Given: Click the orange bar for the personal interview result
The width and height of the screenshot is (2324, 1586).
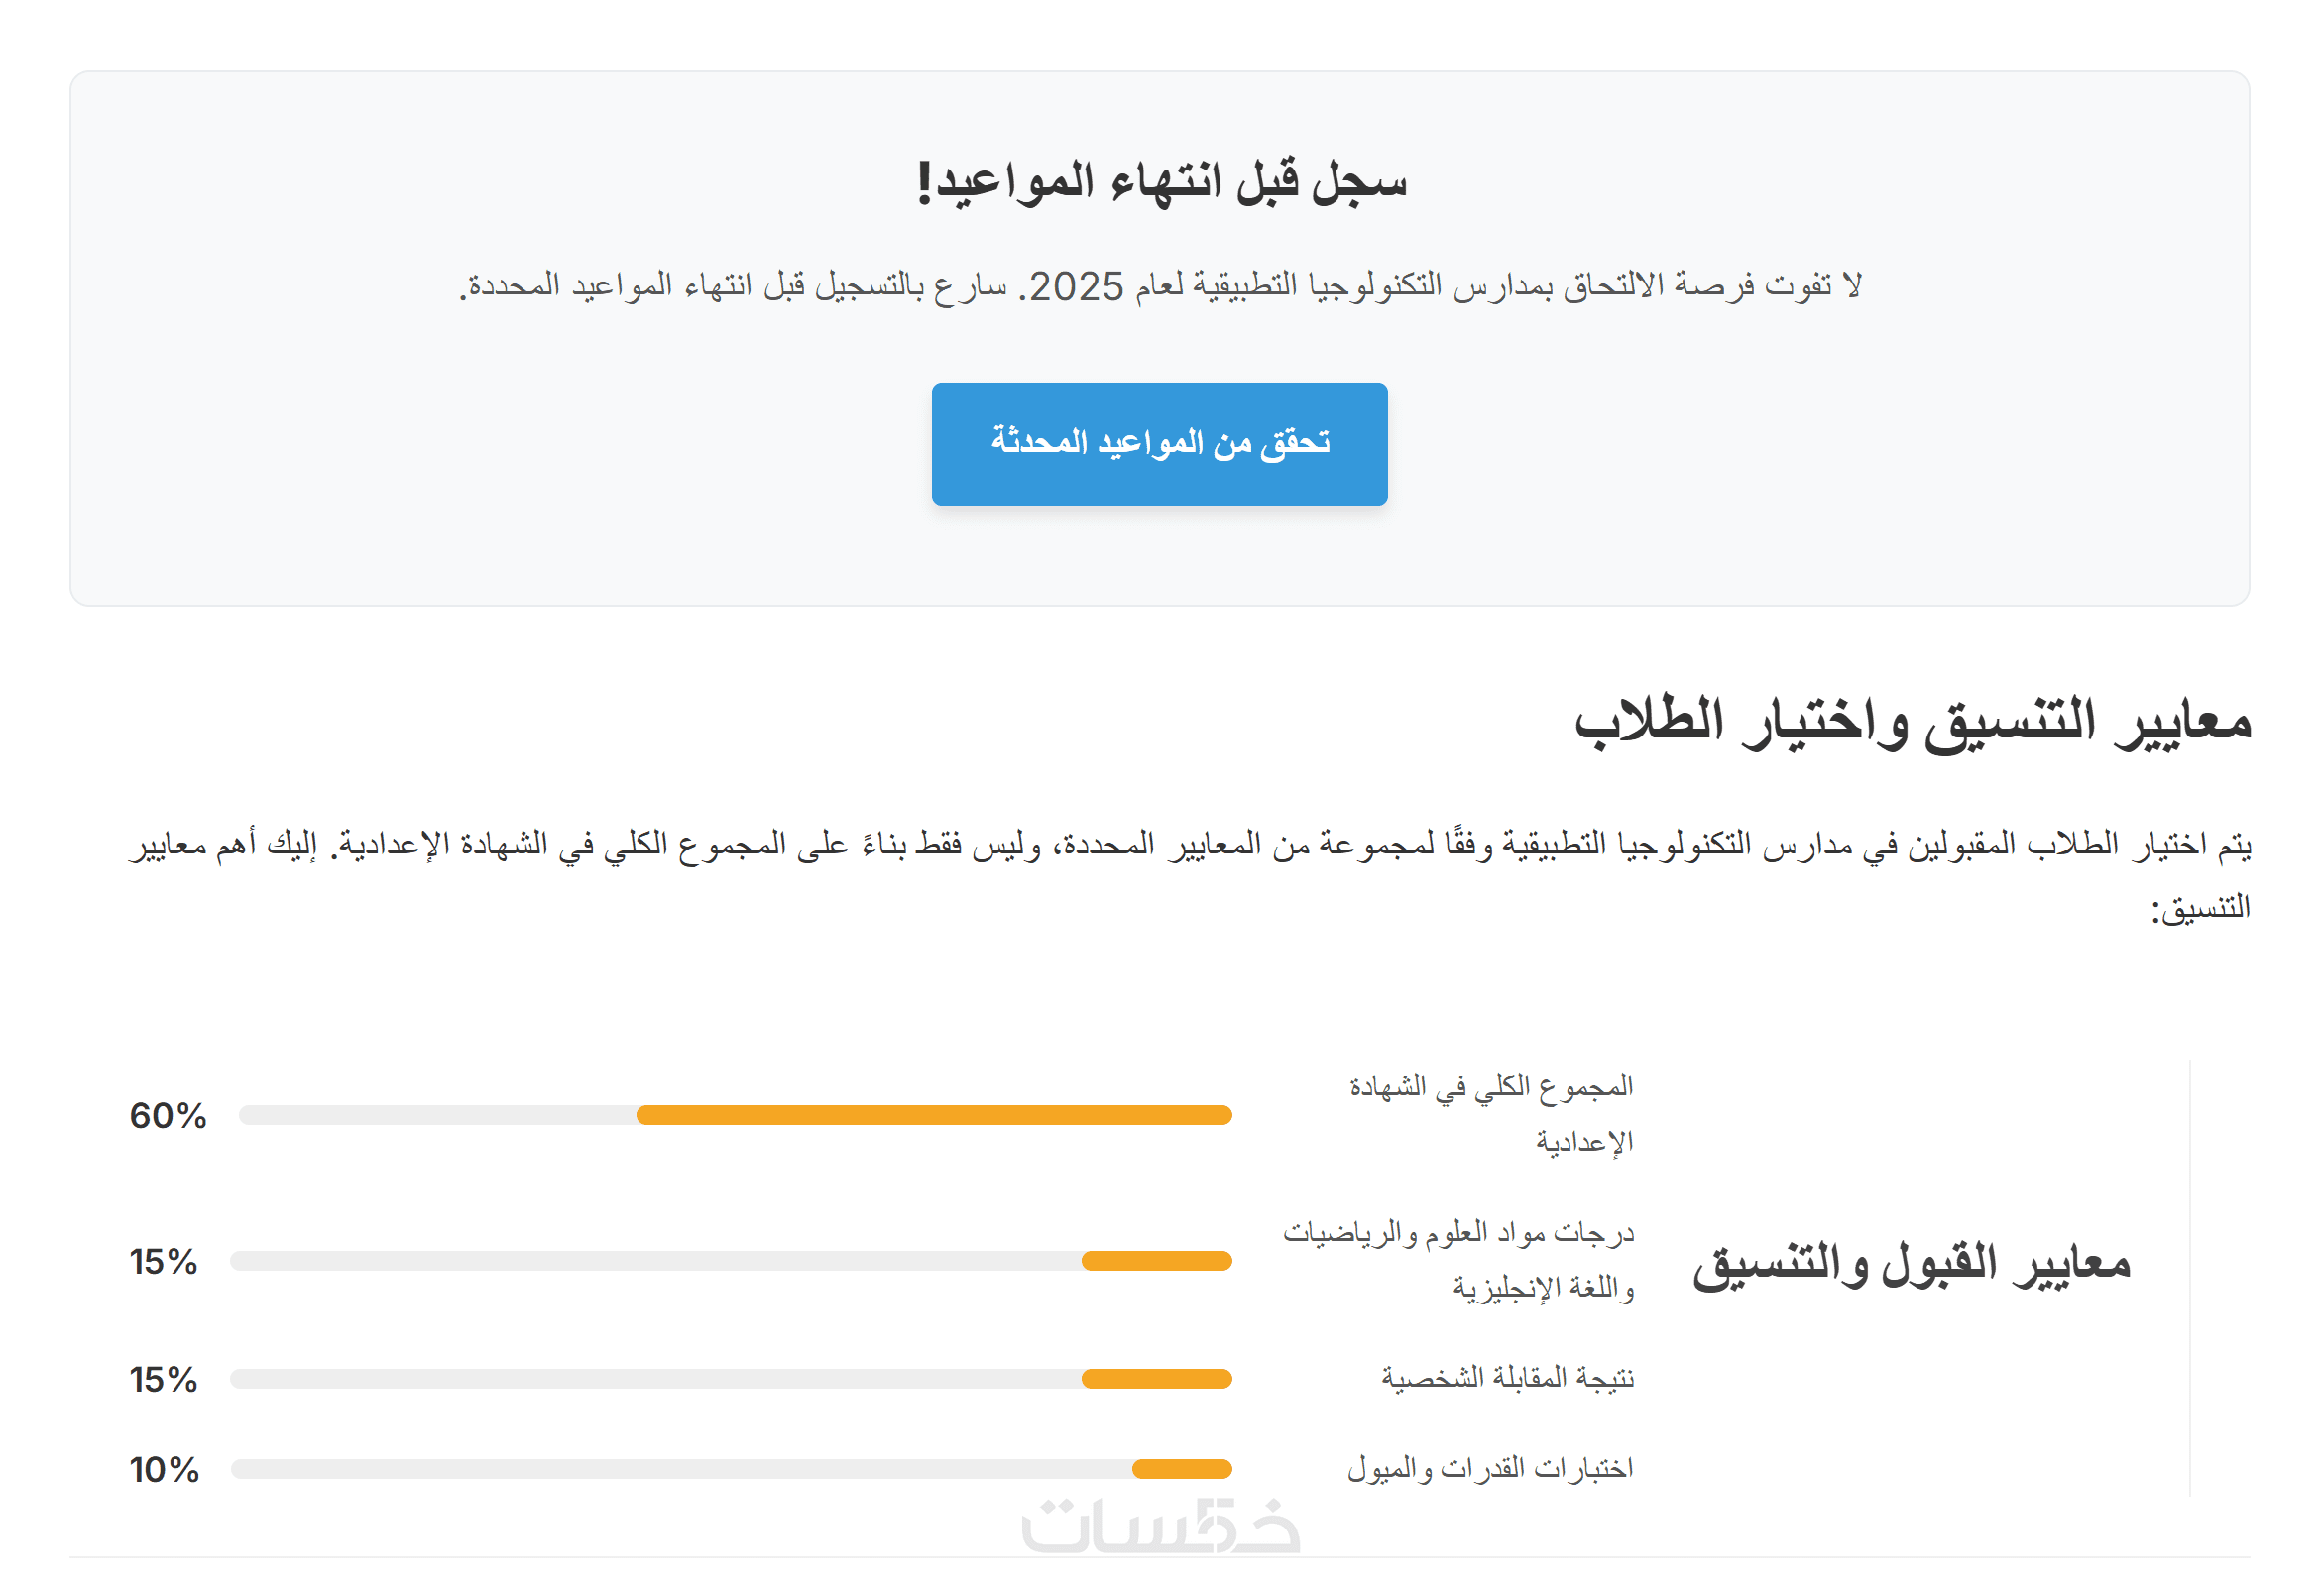Looking at the screenshot, I should [1156, 1379].
